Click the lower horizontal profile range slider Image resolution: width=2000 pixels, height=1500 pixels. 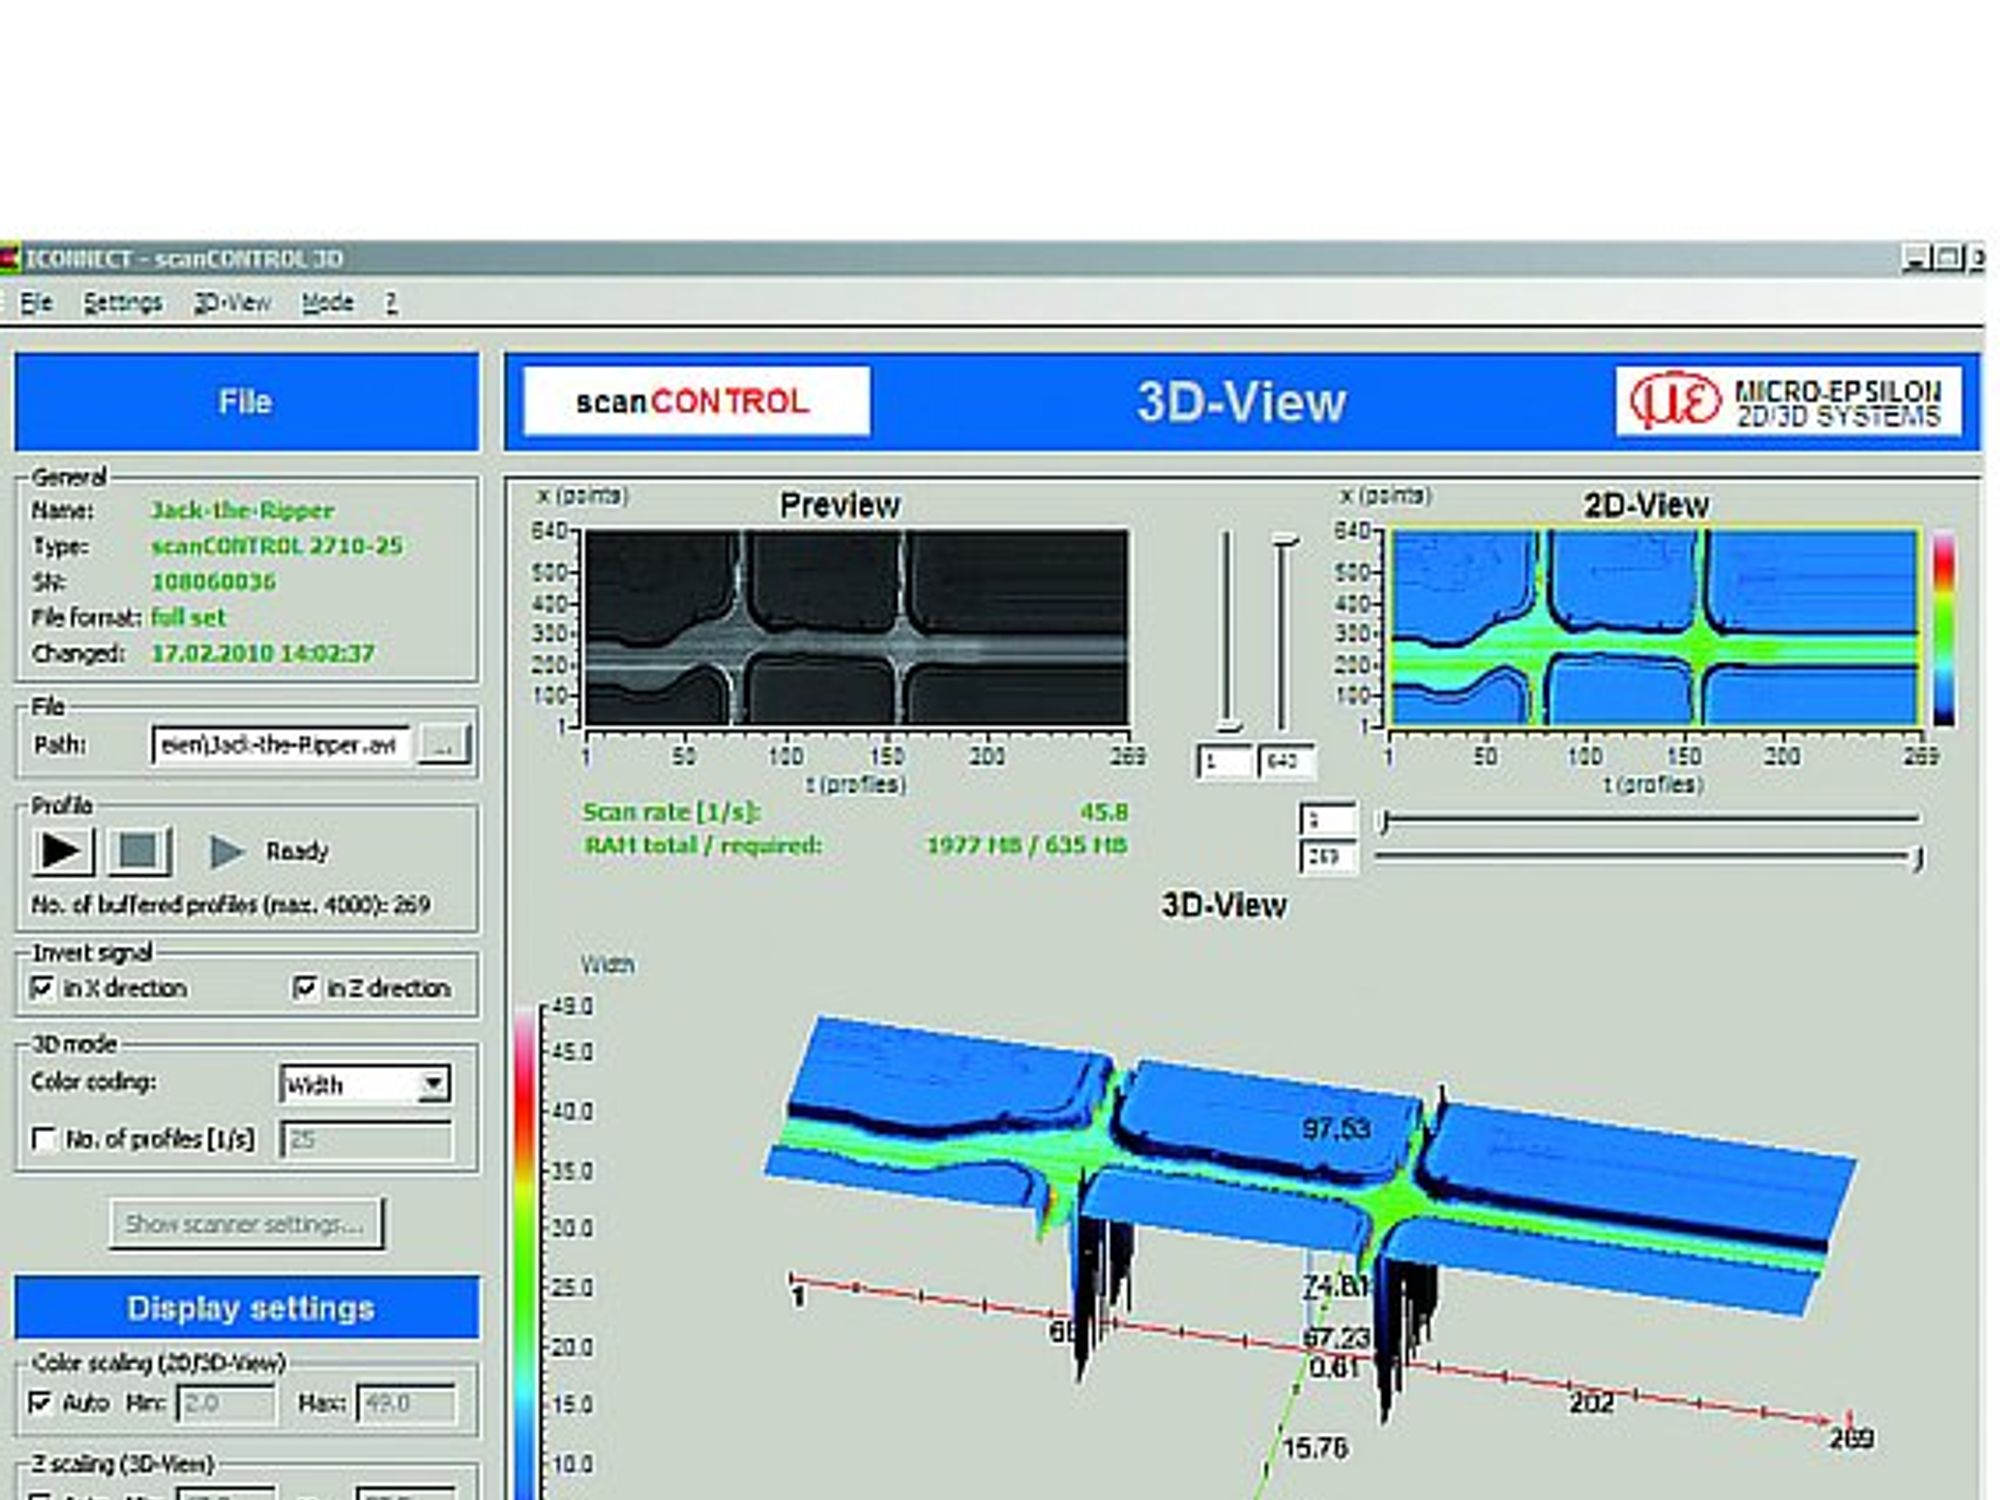(x=1648, y=857)
